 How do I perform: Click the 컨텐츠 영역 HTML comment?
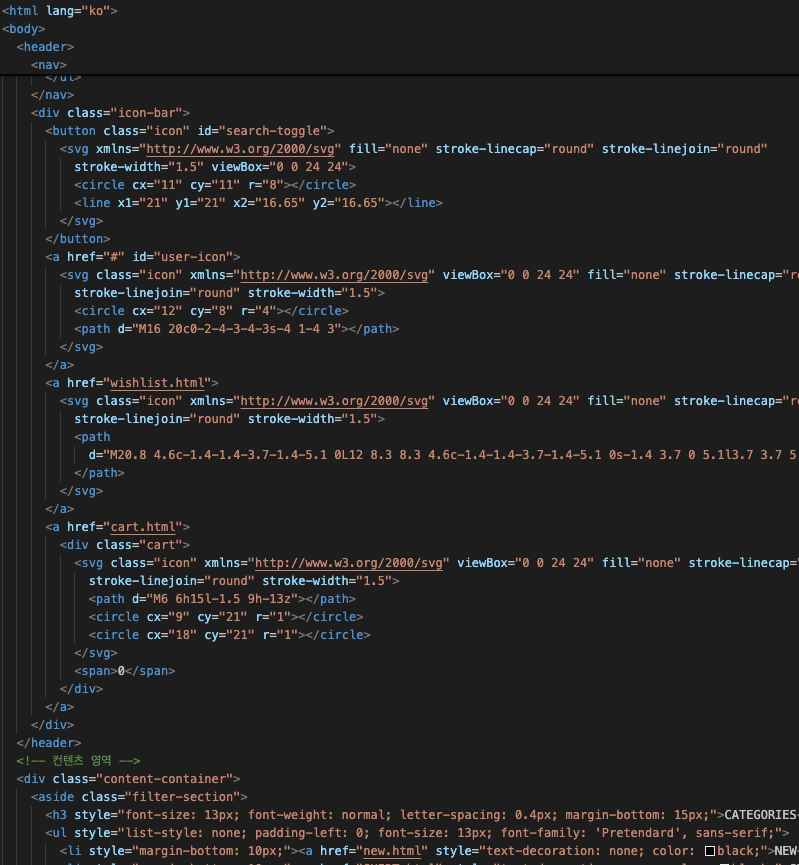[x=78, y=761]
